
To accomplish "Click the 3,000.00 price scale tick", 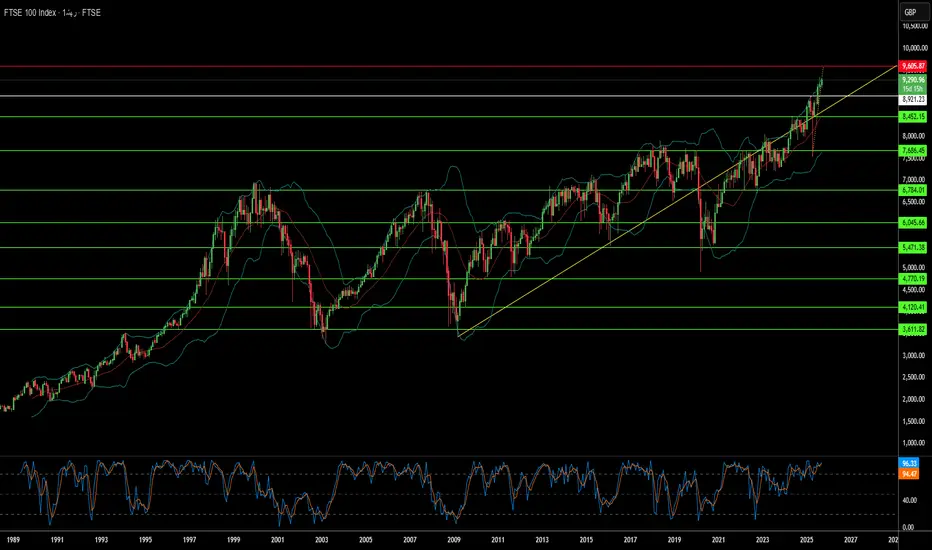I will pyautogui.click(x=914, y=356).
